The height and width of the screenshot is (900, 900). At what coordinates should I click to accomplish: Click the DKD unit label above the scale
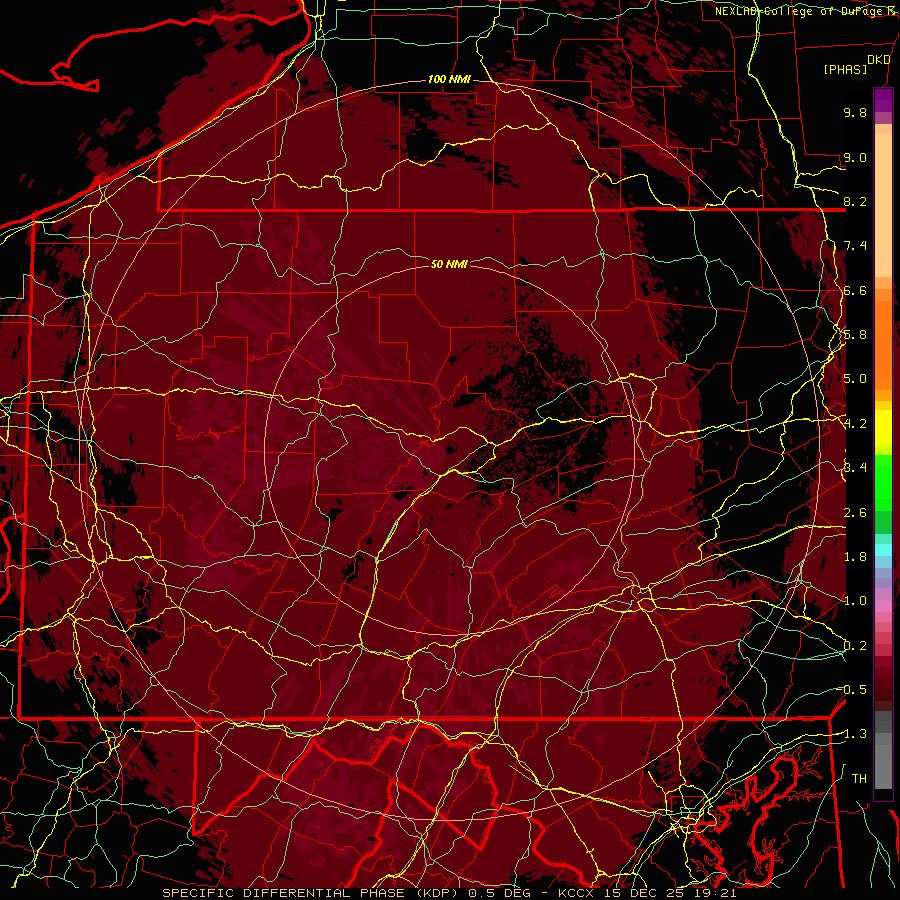click(x=878, y=60)
